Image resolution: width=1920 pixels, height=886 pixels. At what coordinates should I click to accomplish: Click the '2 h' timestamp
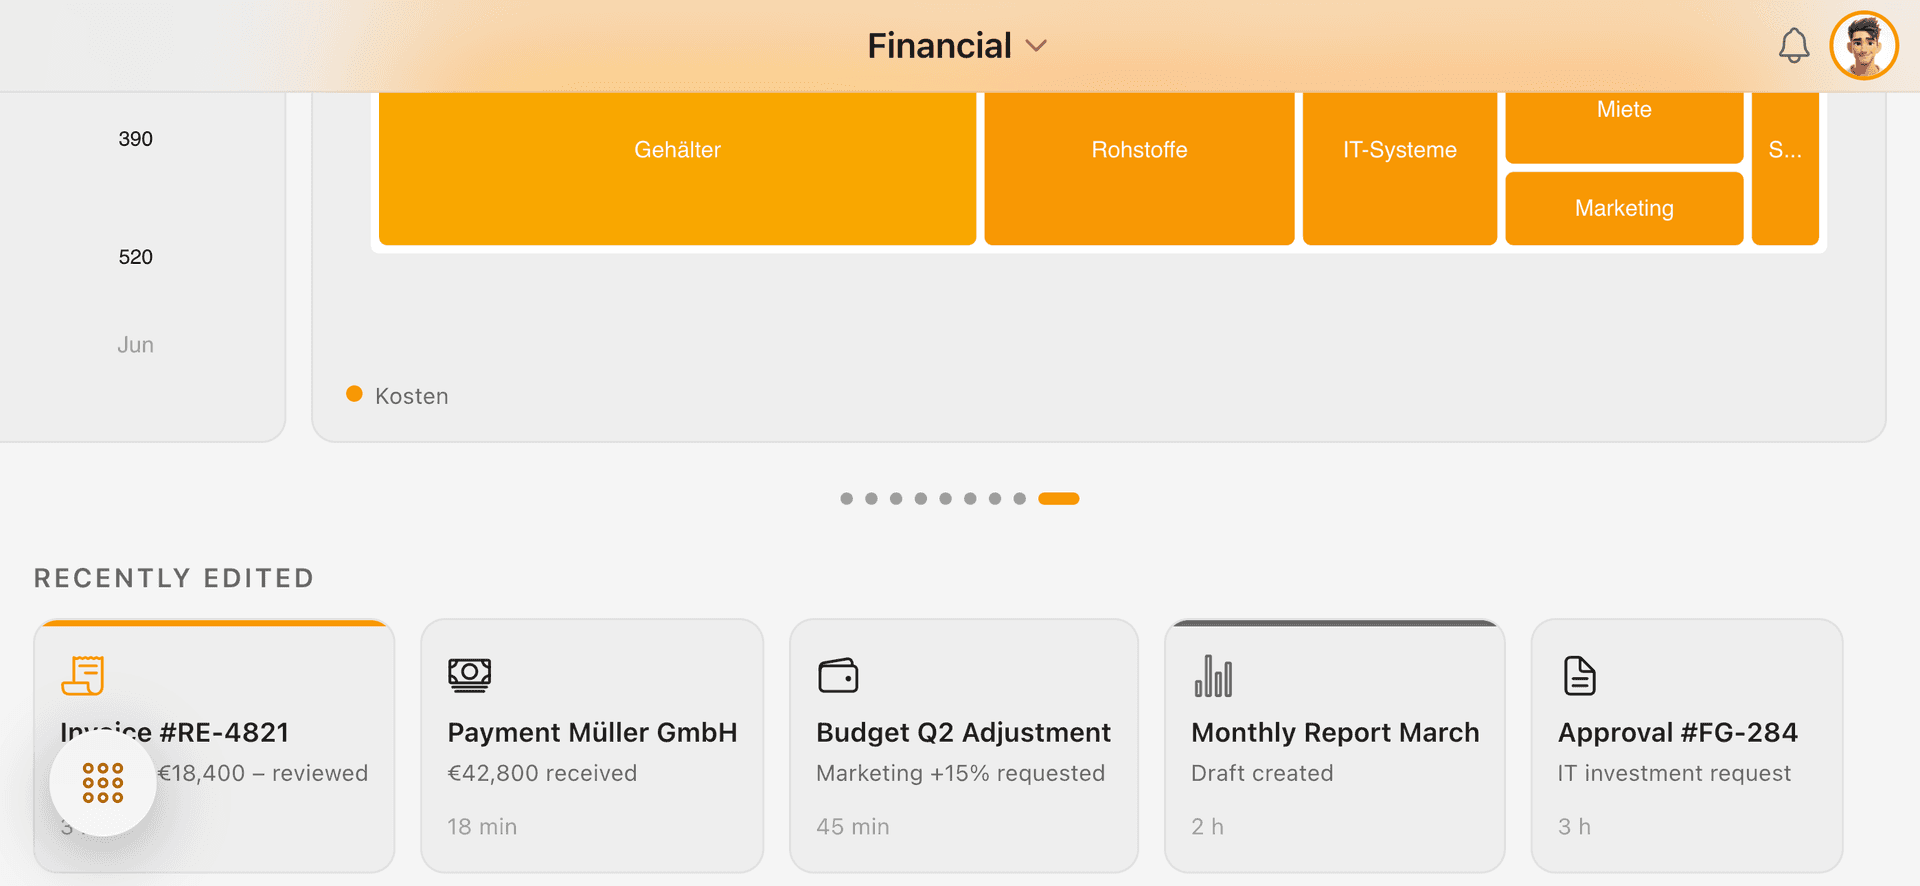1207,827
